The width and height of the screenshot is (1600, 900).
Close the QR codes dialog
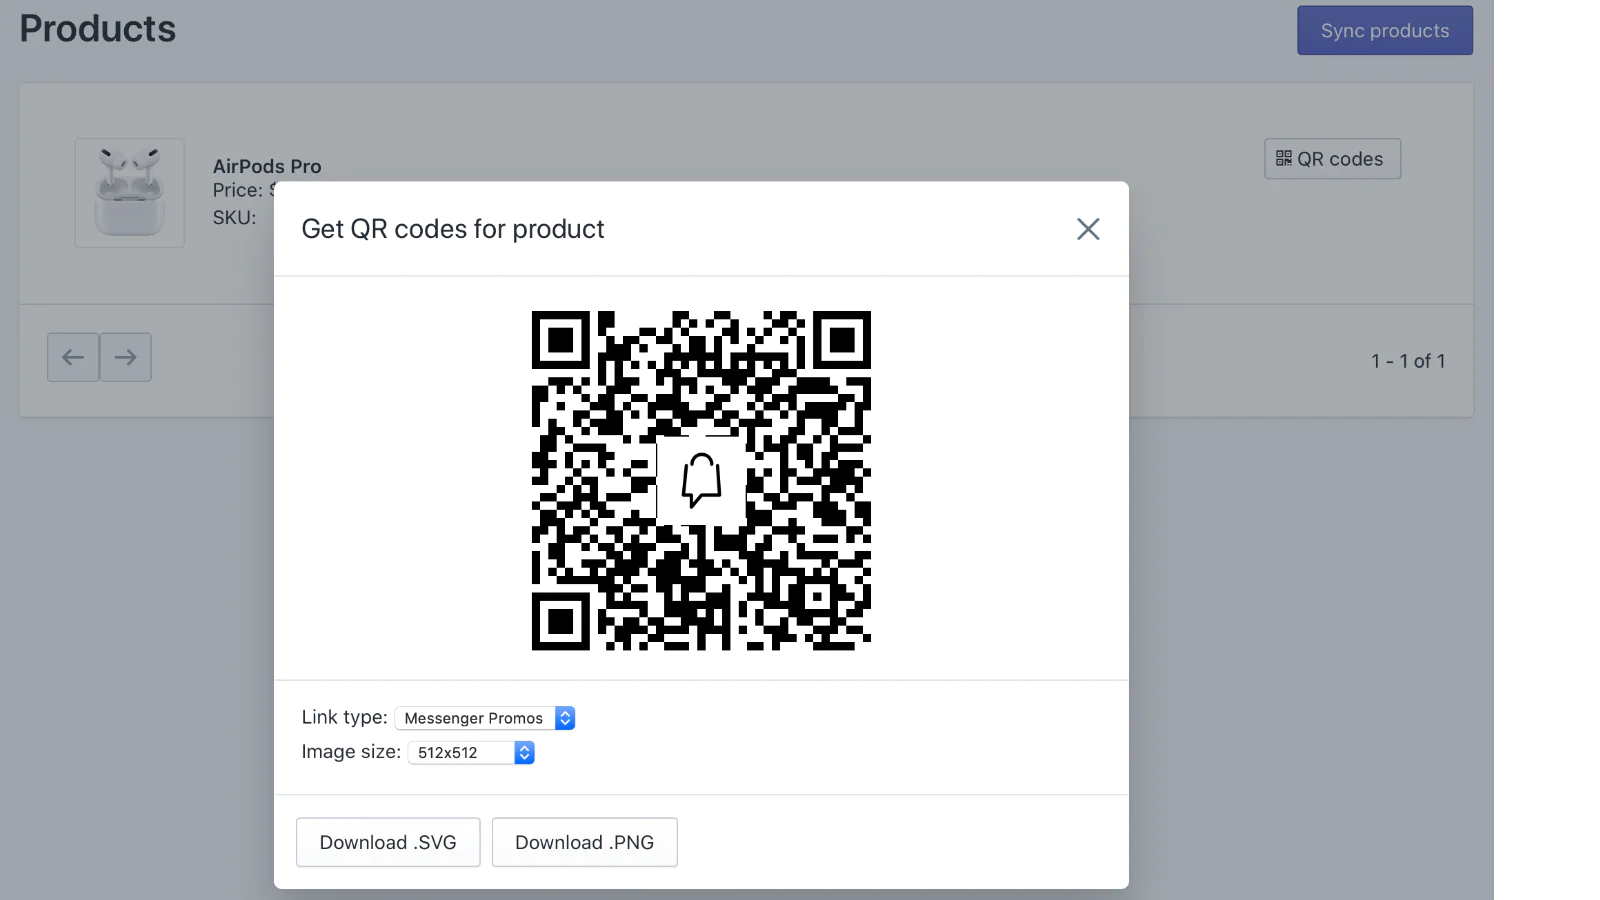coord(1088,229)
